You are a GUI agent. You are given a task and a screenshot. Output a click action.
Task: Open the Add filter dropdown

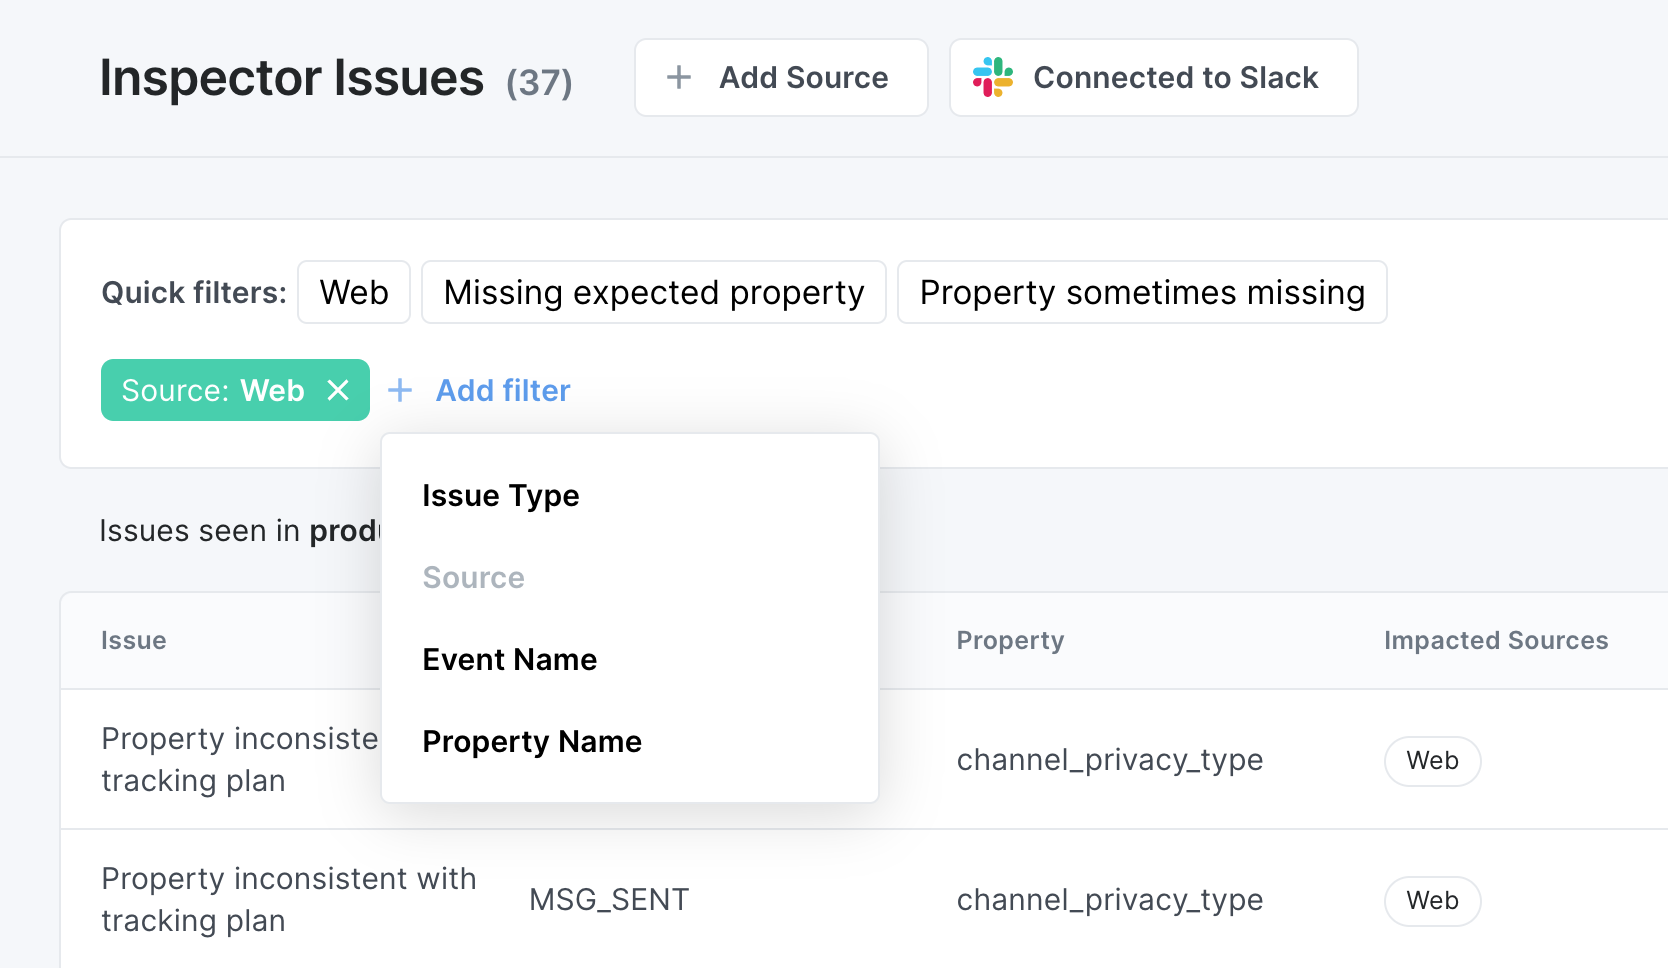coord(502,390)
